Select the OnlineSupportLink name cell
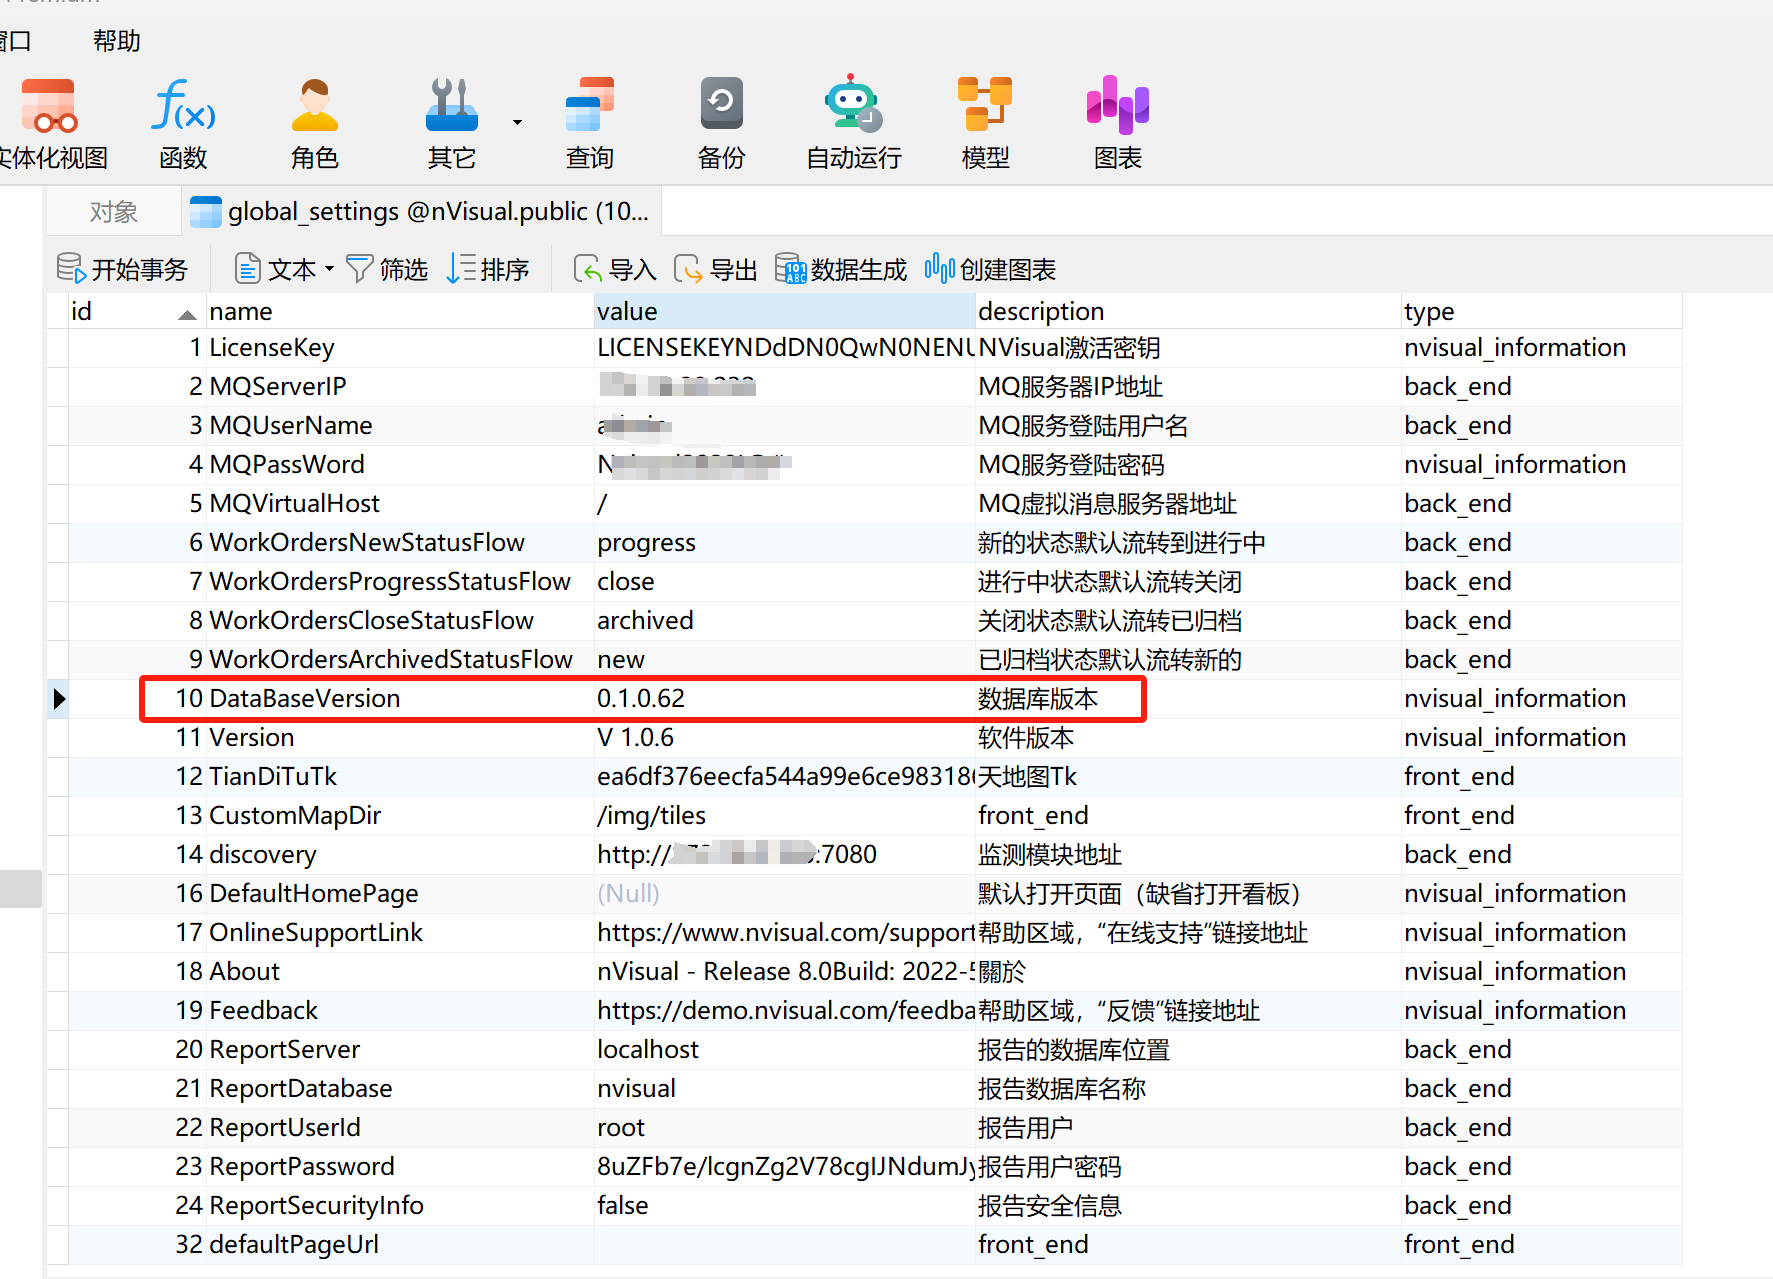The width and height of the screenshot is (1773, 1279). 400,933
